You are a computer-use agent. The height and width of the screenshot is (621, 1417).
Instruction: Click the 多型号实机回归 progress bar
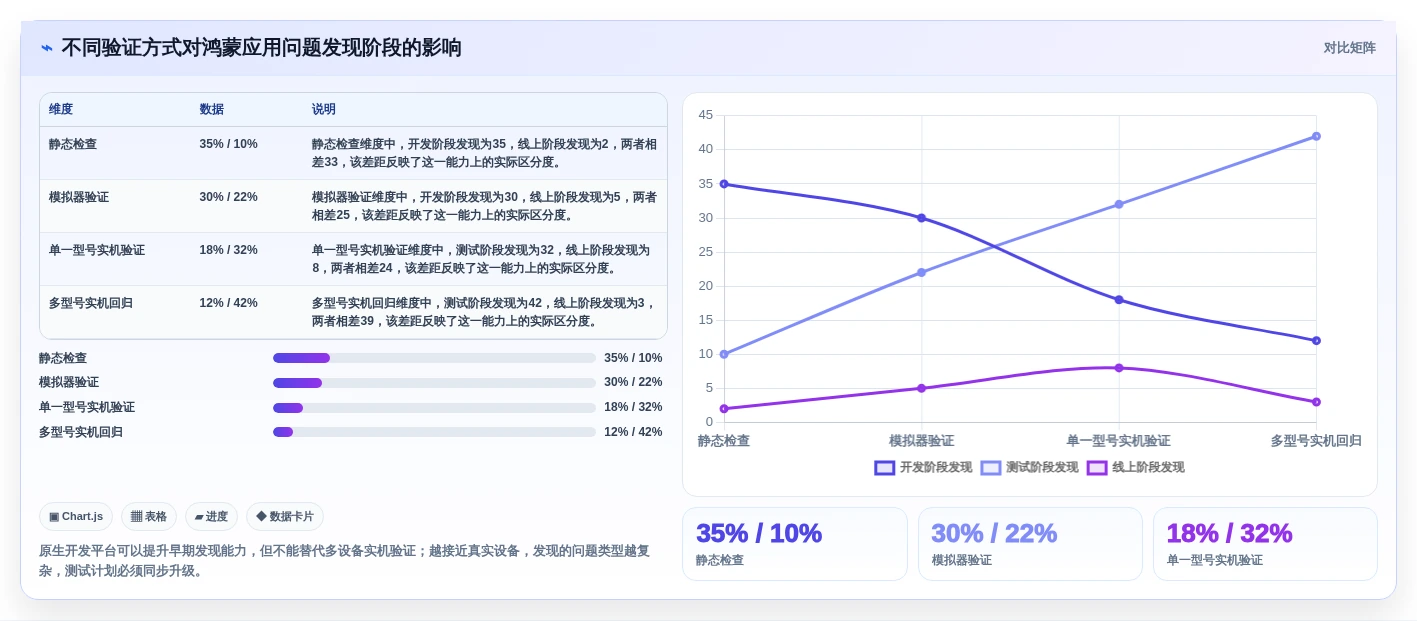[434, 432]
